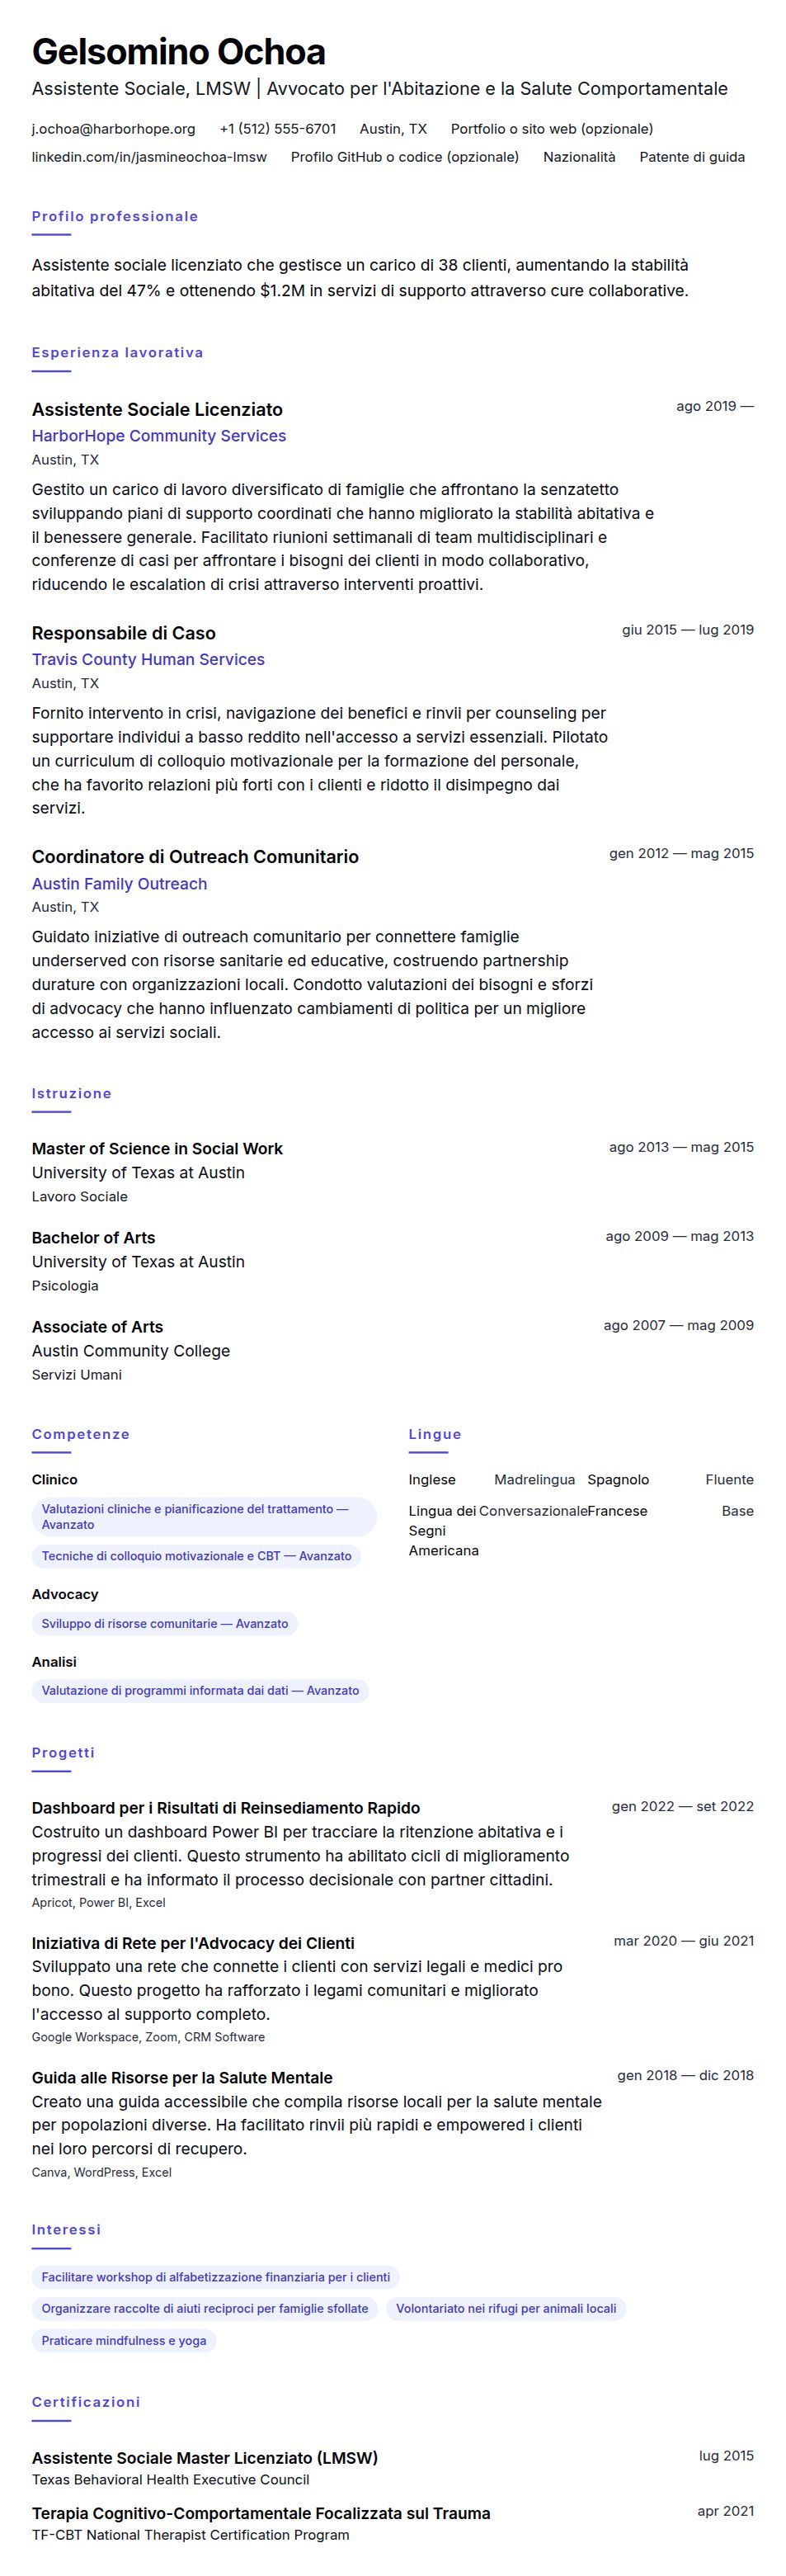Open HarborHope Community Services link
This screenshot has width=786, height=2576.
159,436
